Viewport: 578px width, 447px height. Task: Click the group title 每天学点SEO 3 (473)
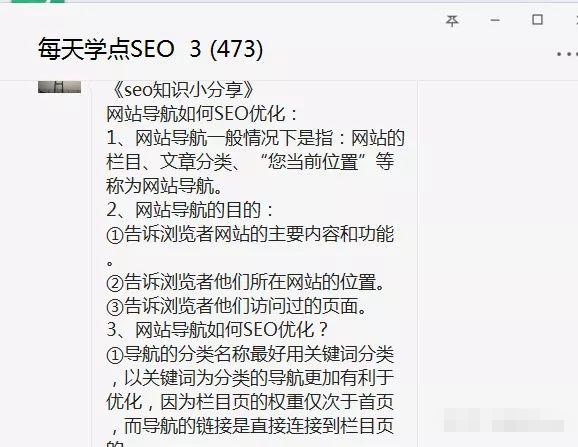point(150,49)
